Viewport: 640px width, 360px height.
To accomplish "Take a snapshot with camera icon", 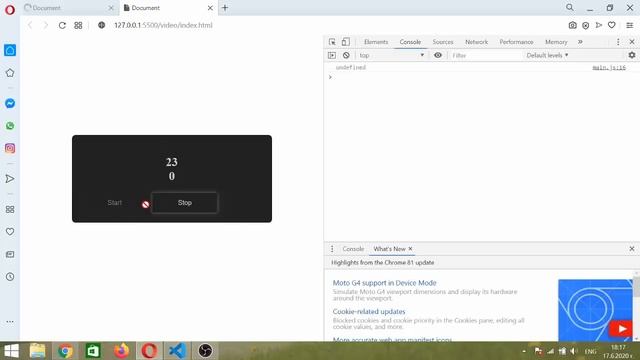I will [573, 25].
